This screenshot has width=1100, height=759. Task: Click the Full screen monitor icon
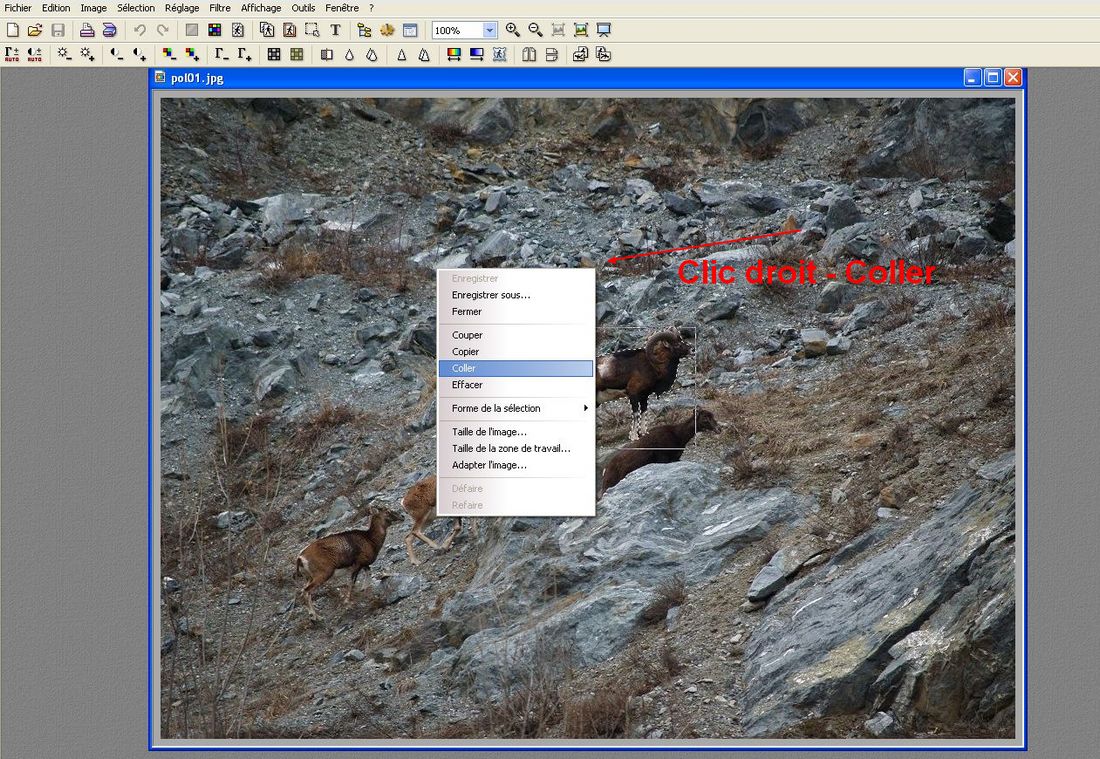(x=604, y=30)
